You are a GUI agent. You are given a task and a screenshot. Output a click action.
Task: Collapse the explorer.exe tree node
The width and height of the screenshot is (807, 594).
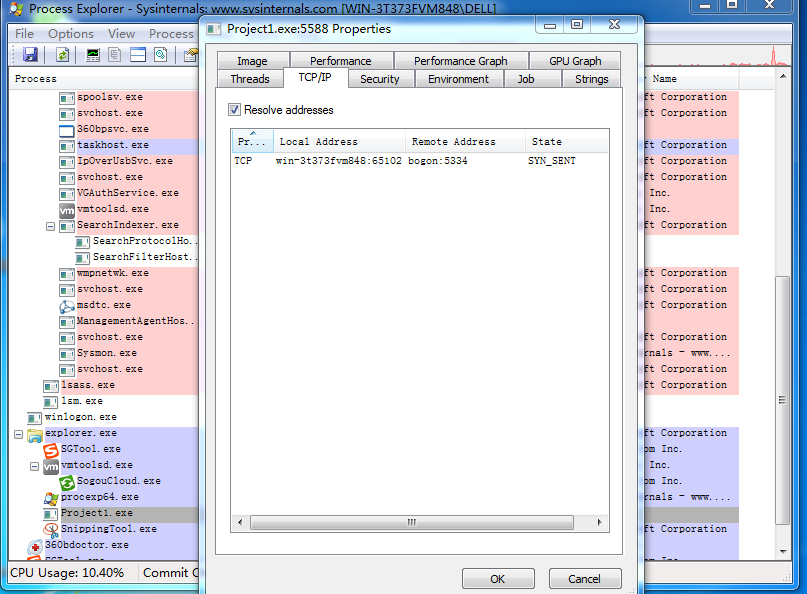(x=19, y=434)
